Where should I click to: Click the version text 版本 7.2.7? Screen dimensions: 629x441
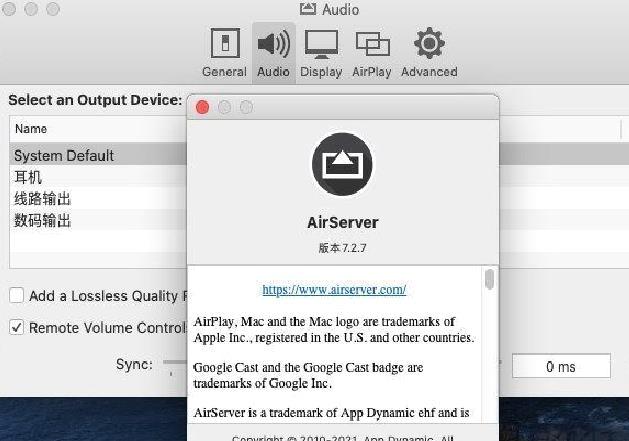(x=342, y=248)
